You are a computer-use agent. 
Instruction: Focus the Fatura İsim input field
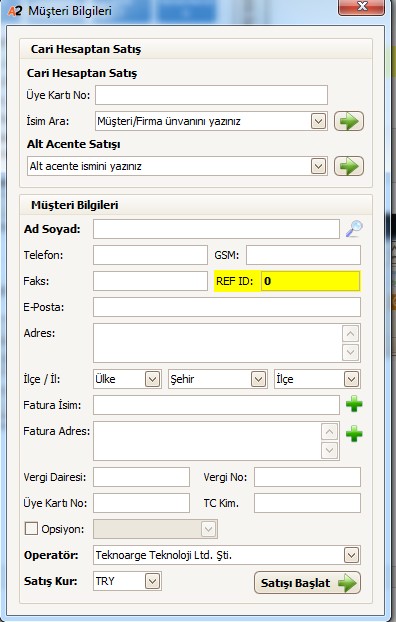pyautogui.click(x=216, y=405)
